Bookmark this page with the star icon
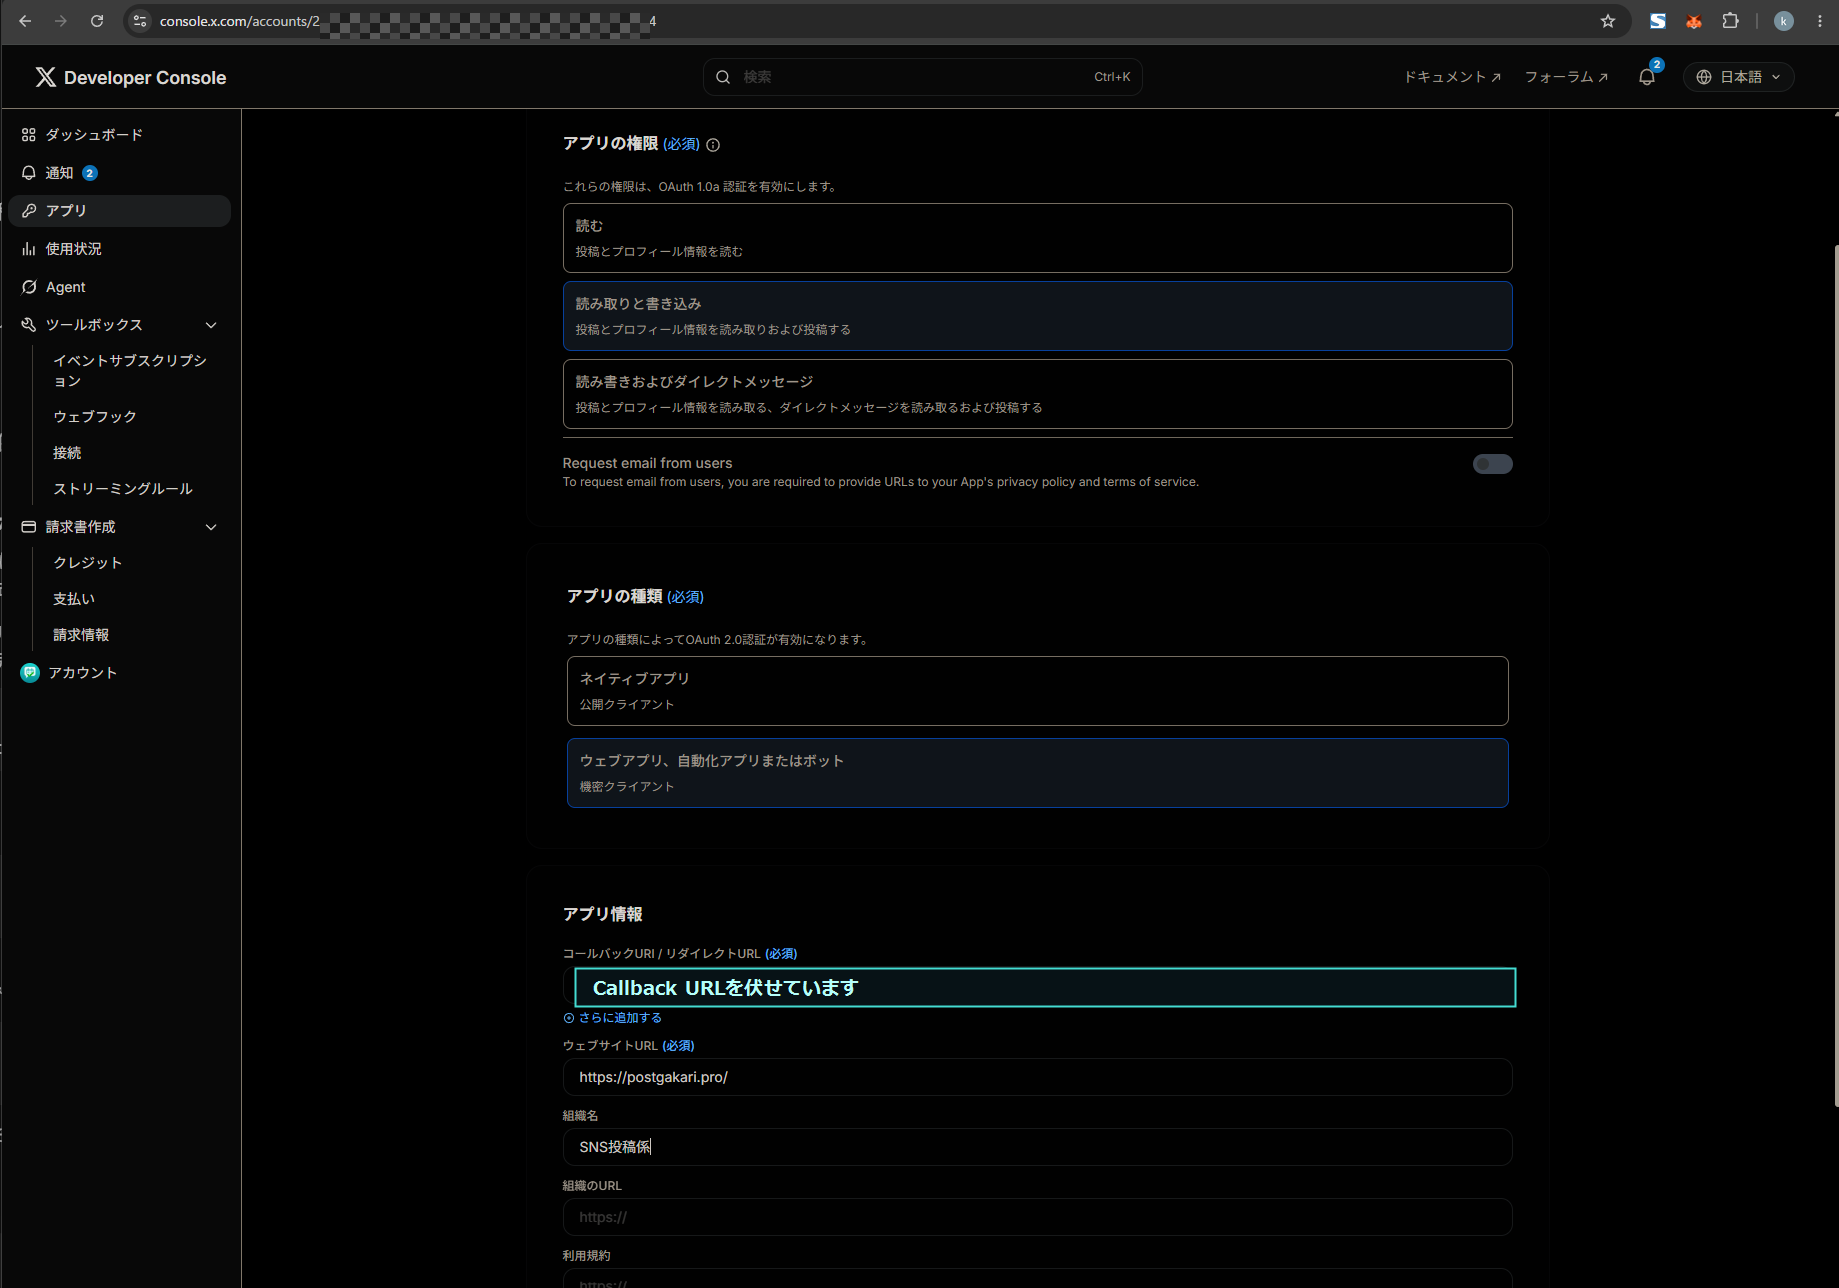 [1608, 21]
